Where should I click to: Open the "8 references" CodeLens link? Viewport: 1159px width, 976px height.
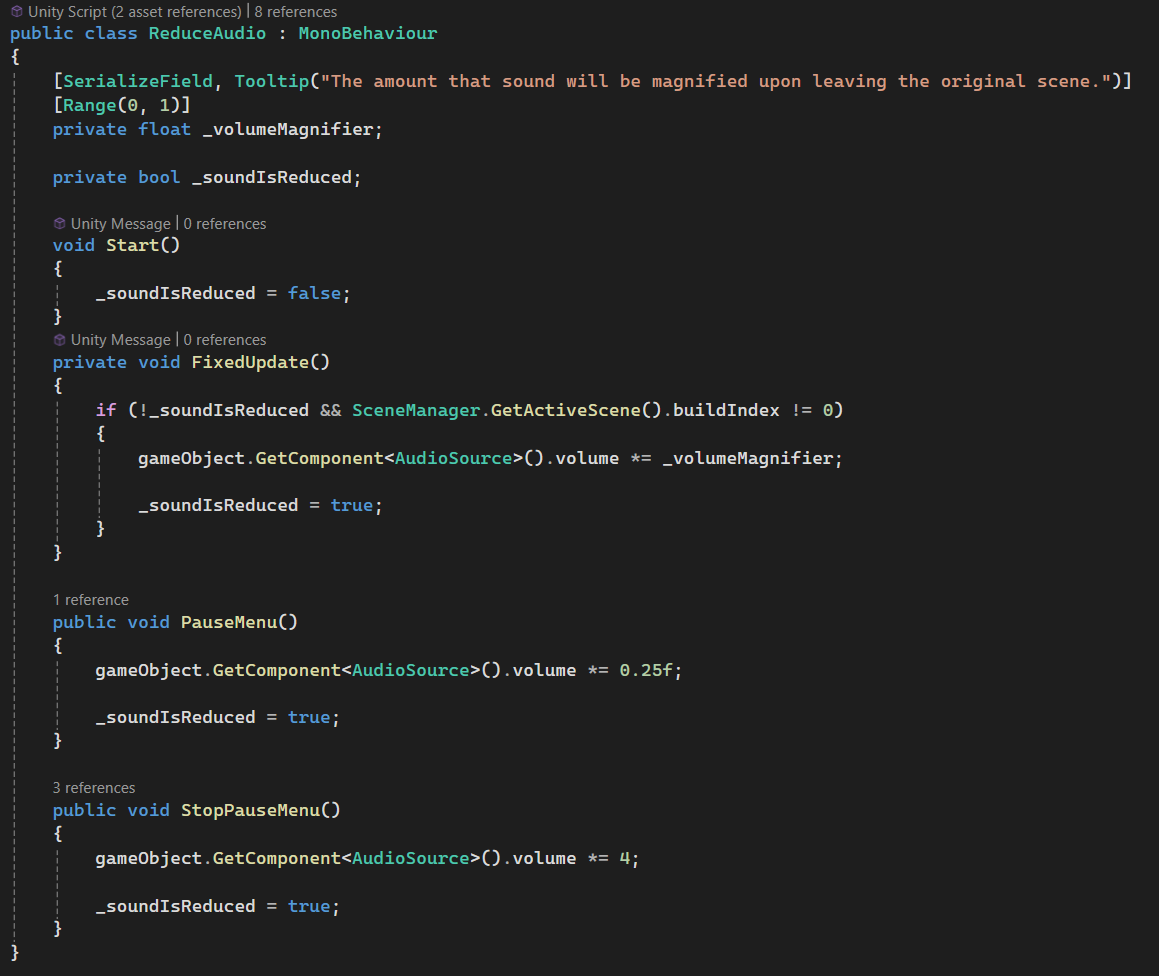point(296,12)
